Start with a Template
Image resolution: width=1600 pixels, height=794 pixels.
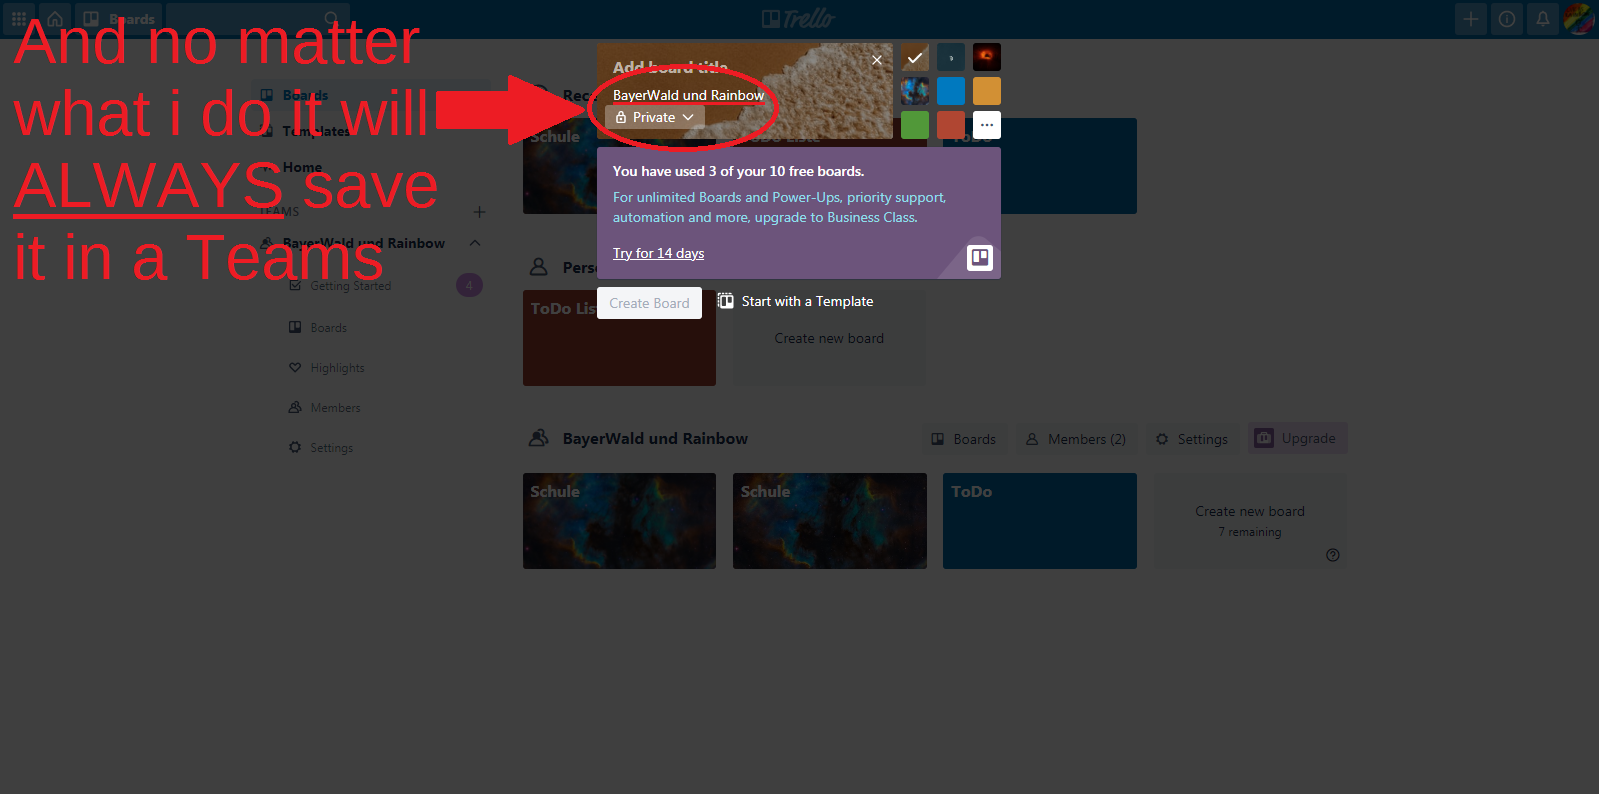(x=796, y=301)
